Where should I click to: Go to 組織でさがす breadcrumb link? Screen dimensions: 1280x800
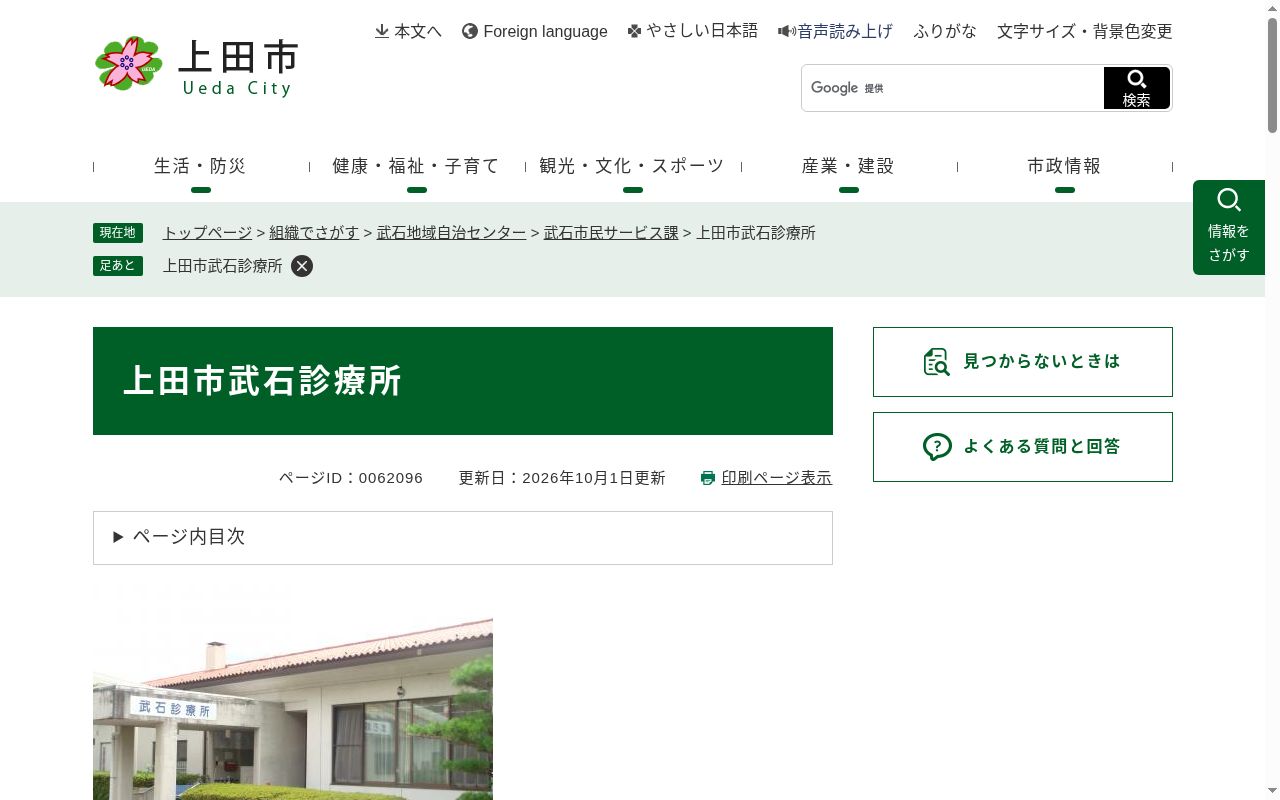click(x=314, y=233)
